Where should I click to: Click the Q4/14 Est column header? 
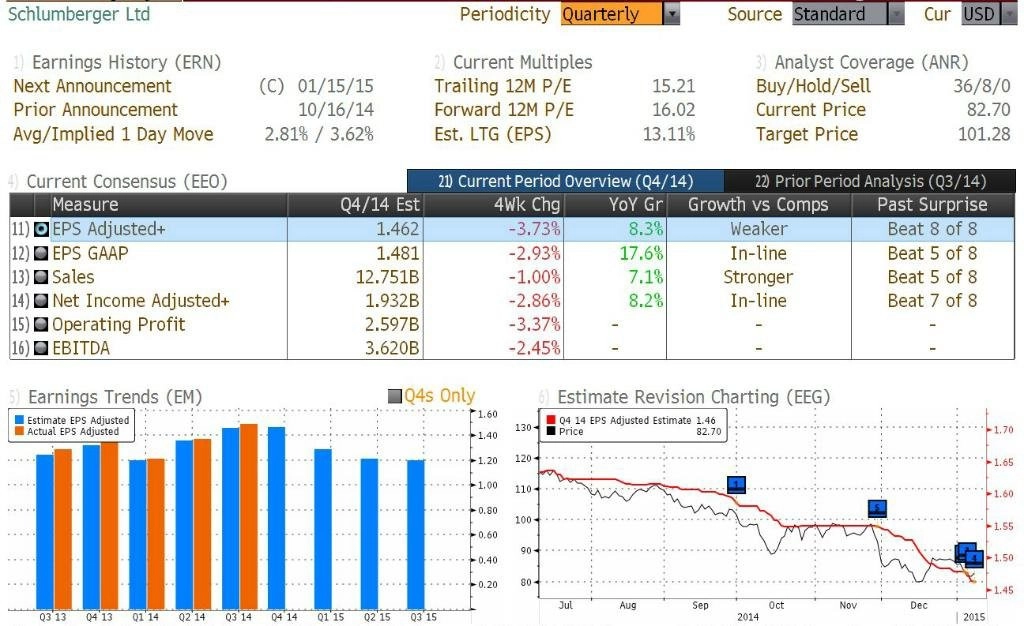(356, 205)
